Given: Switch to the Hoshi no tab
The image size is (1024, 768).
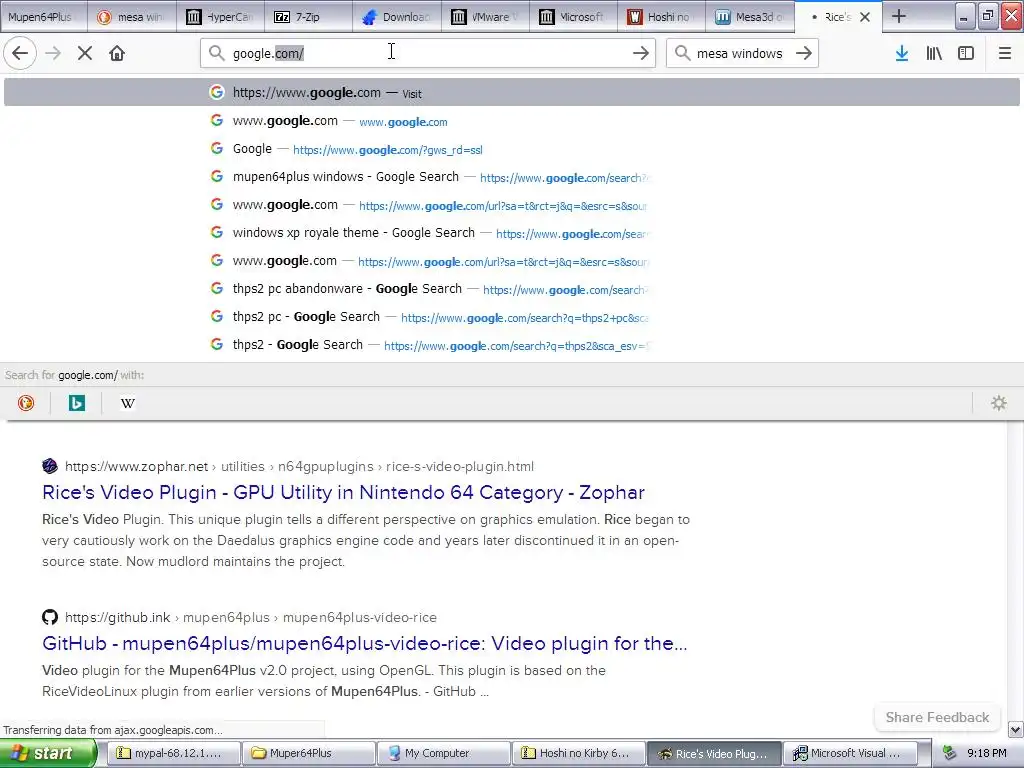Looking at the screenshot, I should [x=661, y=17].
